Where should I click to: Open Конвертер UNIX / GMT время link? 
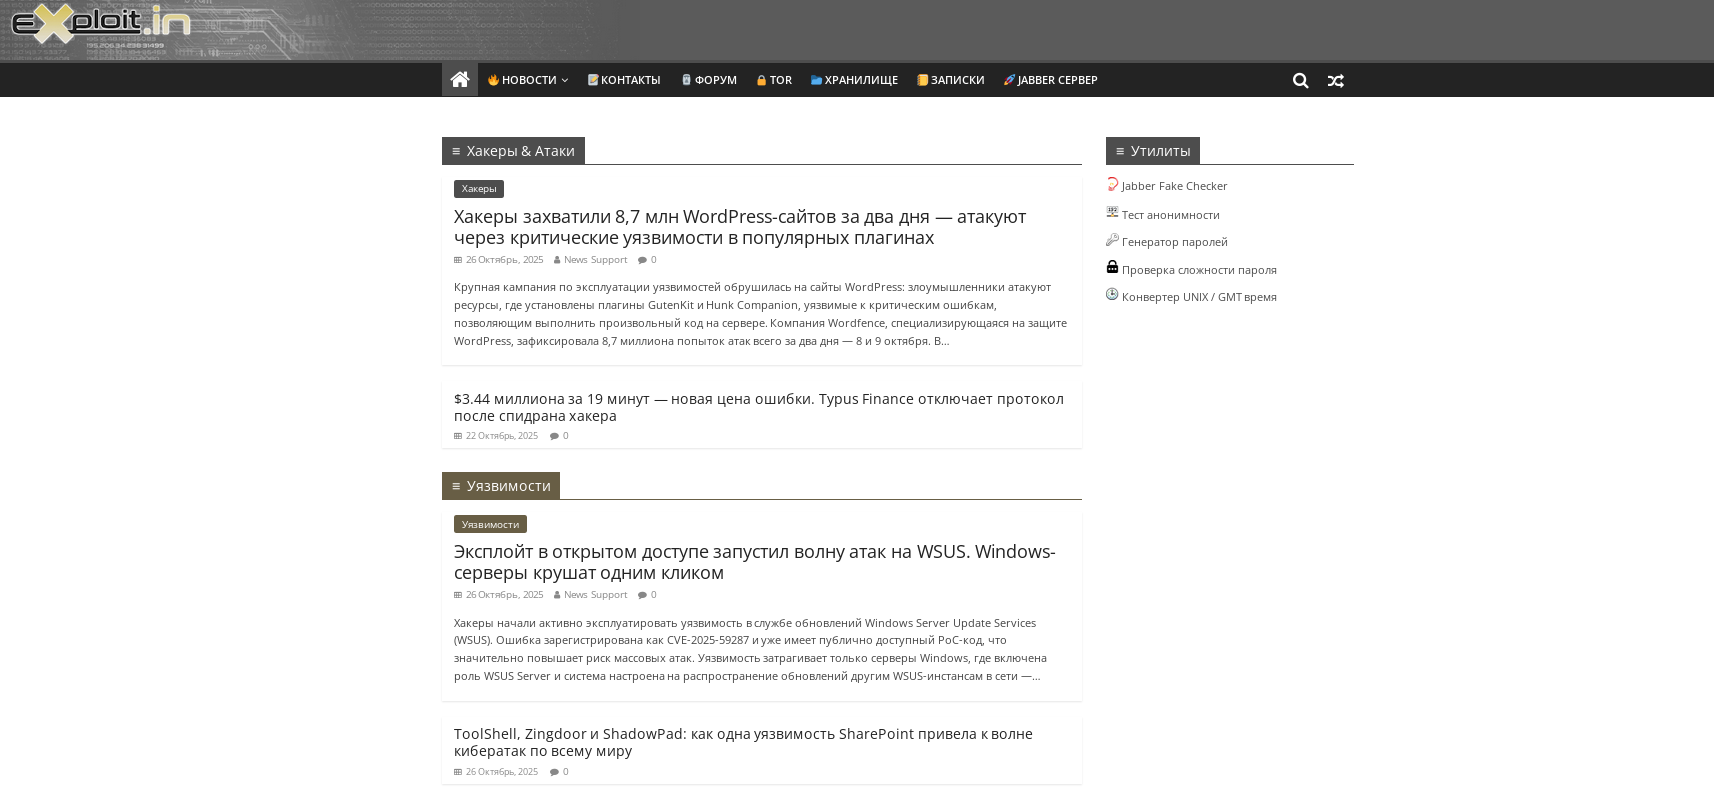point(1199,297)
